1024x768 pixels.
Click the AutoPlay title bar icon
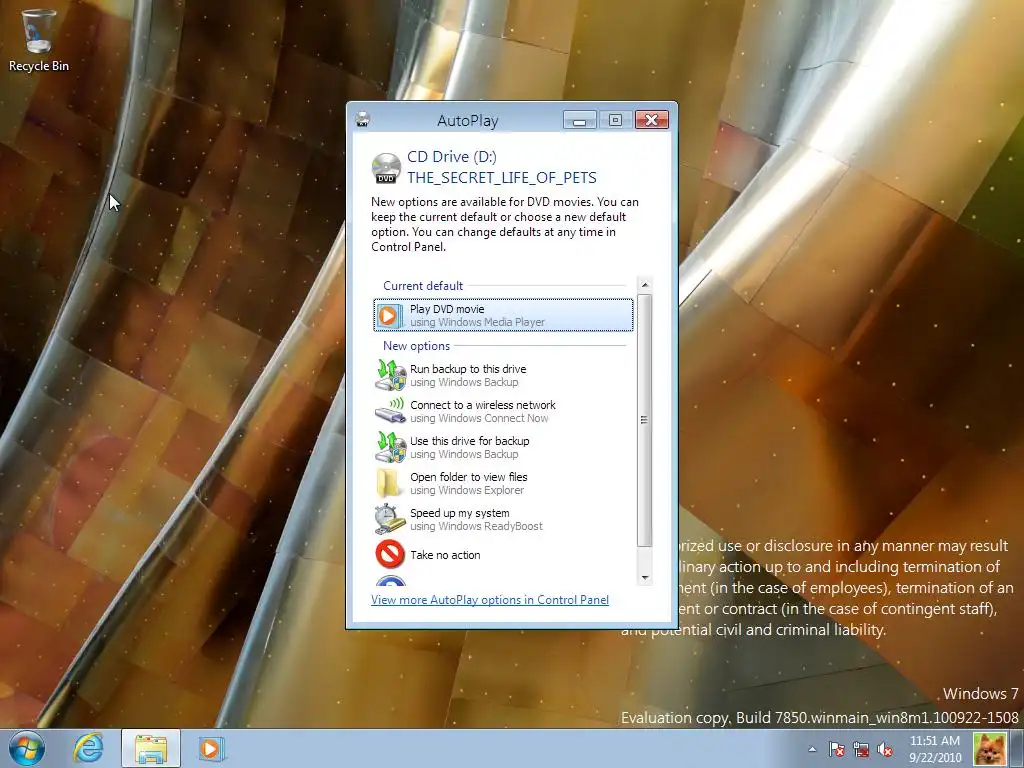pos(362,120)
